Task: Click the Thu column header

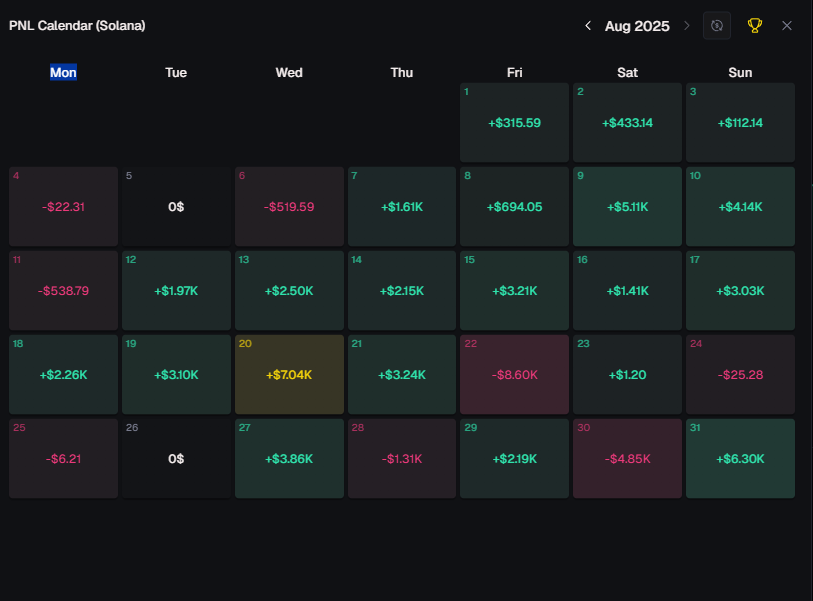Action: pyautogui.click(x=402, y=72)
